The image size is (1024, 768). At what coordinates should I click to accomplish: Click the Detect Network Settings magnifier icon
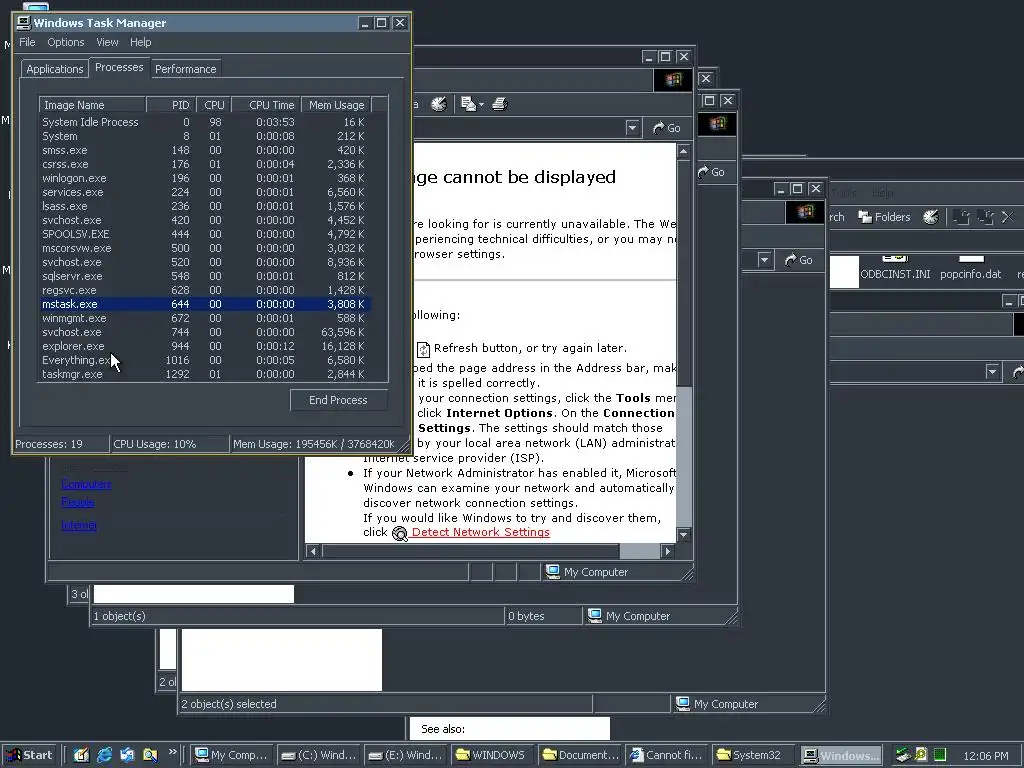point(400,534)
